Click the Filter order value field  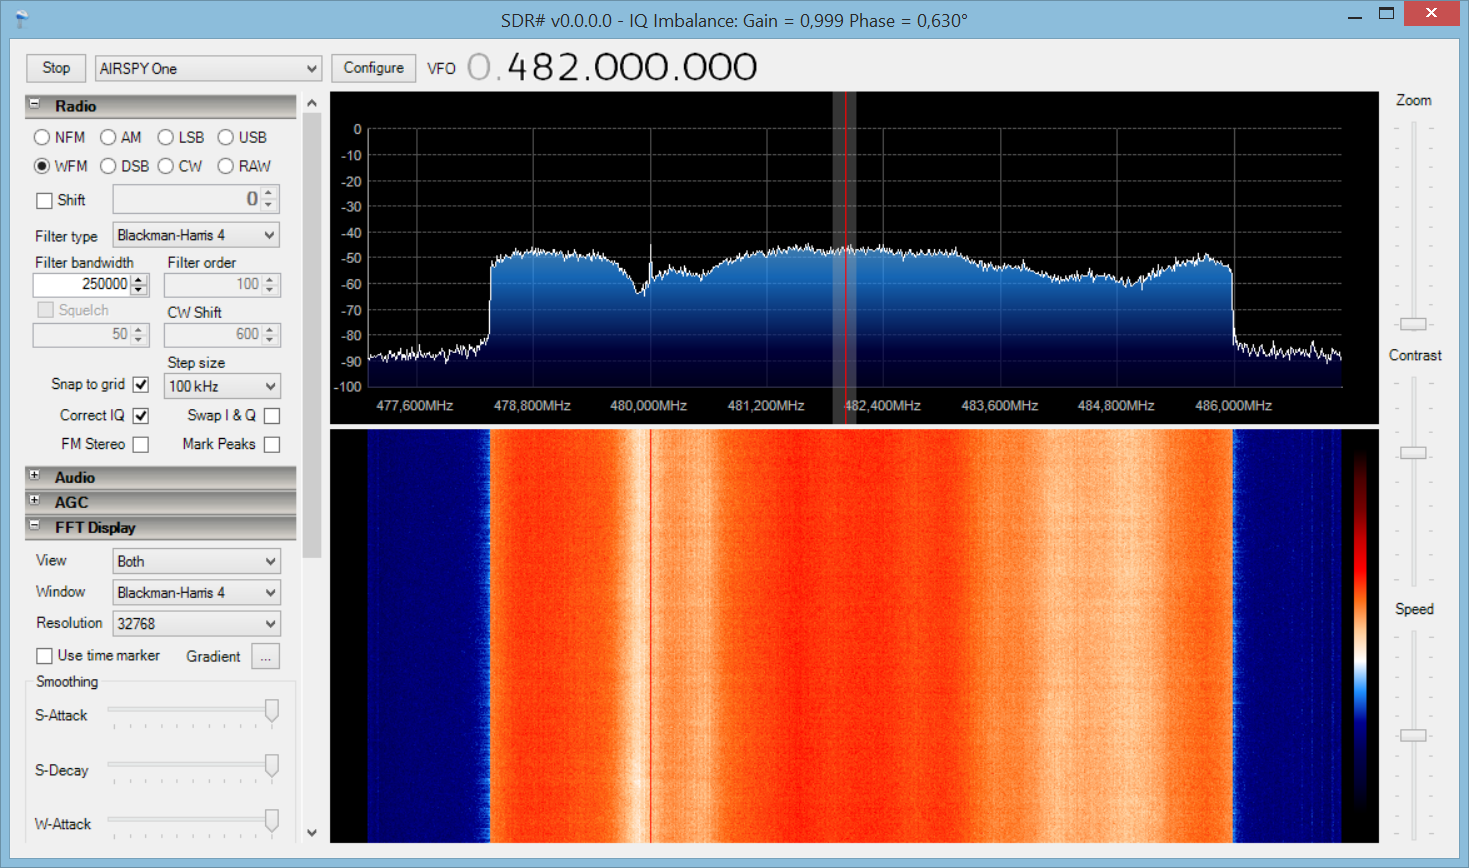(x=213, y=284)
